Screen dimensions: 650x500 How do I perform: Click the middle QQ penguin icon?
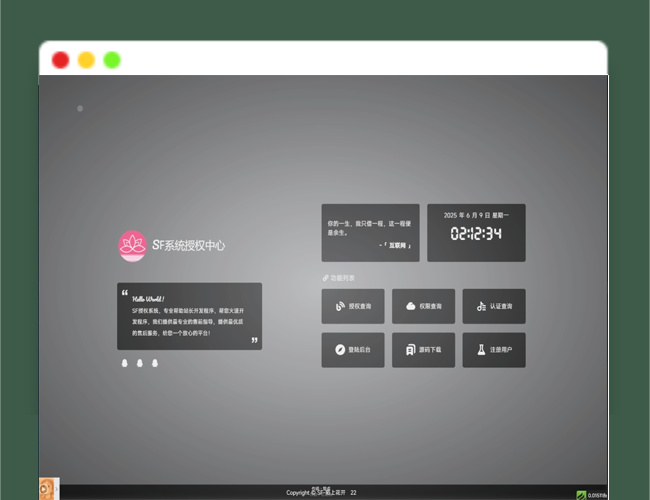click(140, 363)
